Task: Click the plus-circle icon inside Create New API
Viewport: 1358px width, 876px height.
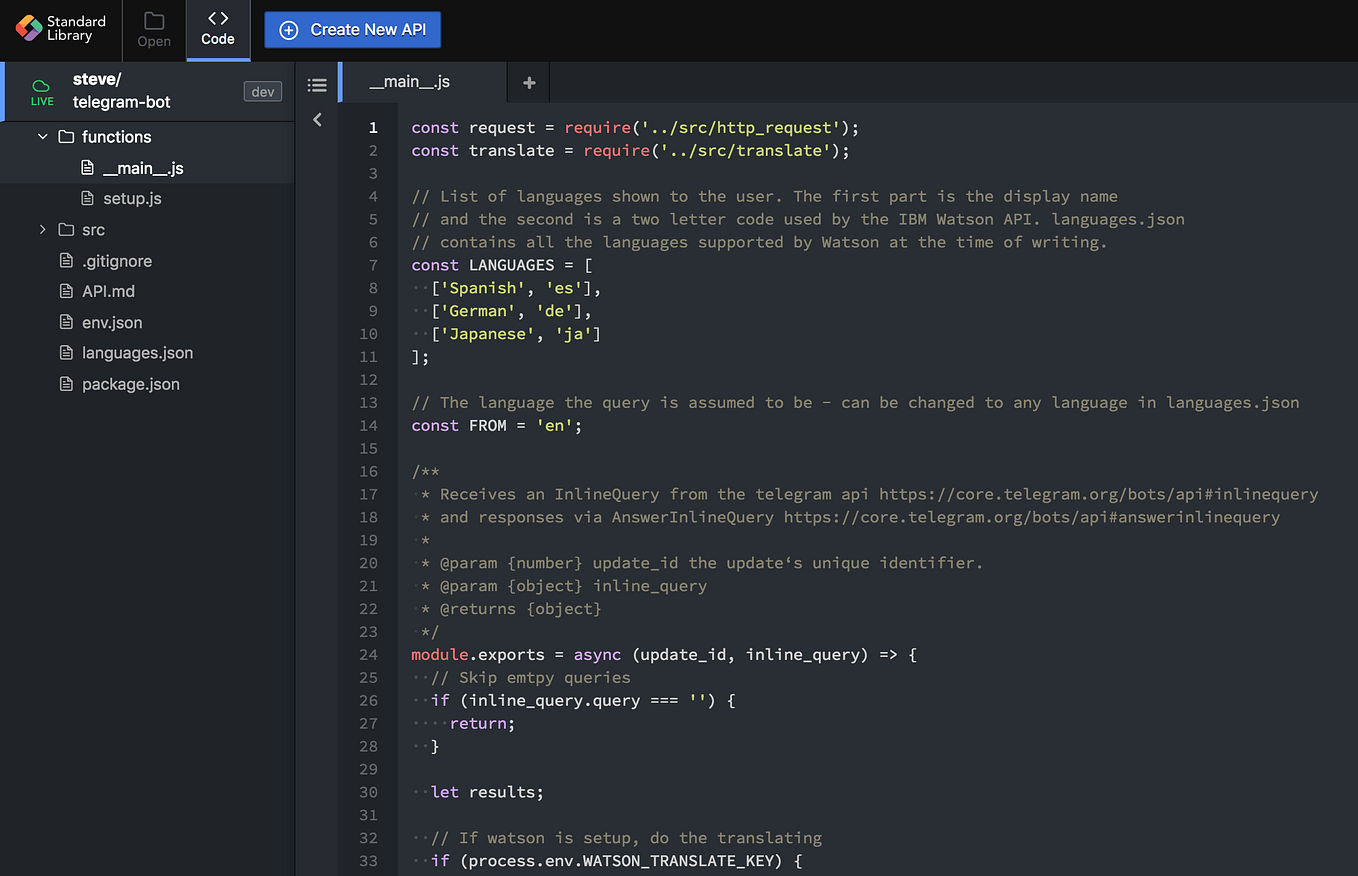Action: (288, 29)
